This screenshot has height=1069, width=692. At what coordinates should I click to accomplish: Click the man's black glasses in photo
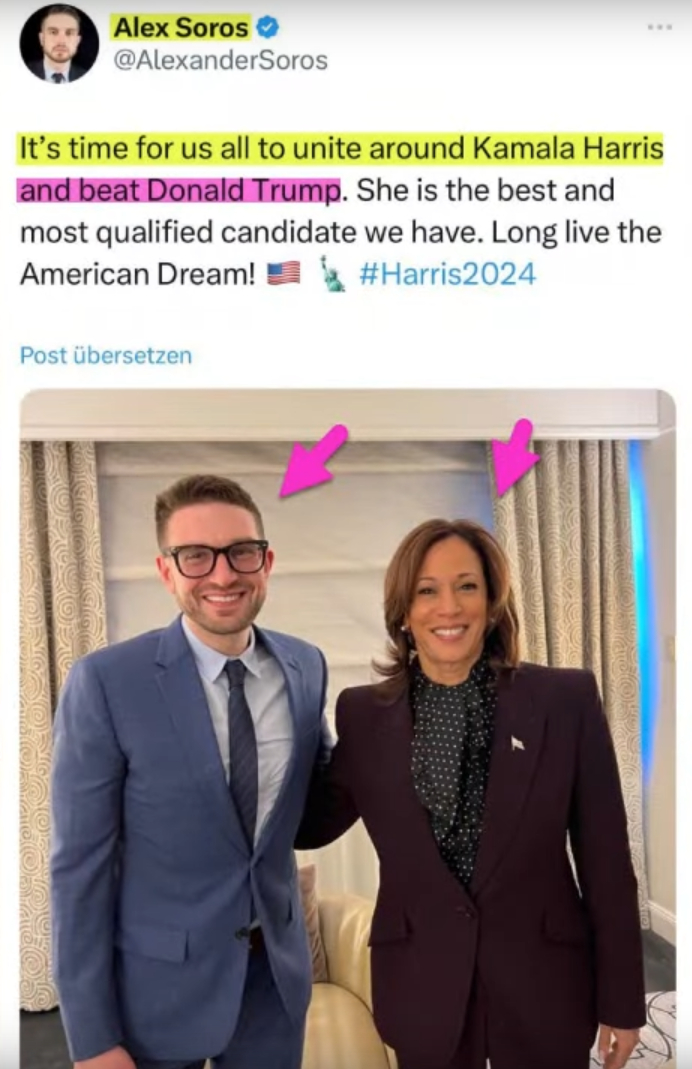217,557
